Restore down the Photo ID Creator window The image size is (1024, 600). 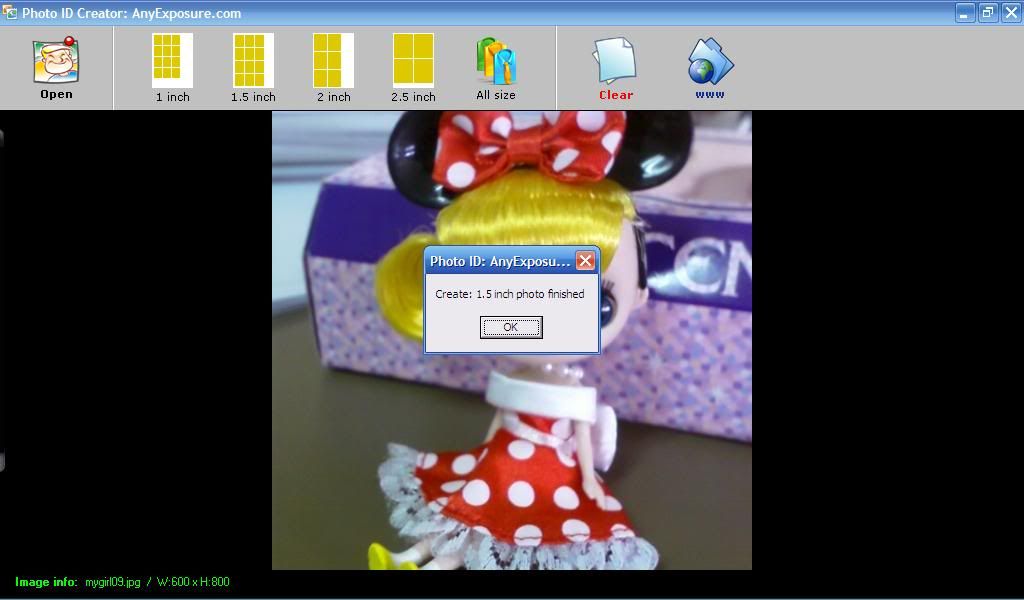tap(987, 12)
